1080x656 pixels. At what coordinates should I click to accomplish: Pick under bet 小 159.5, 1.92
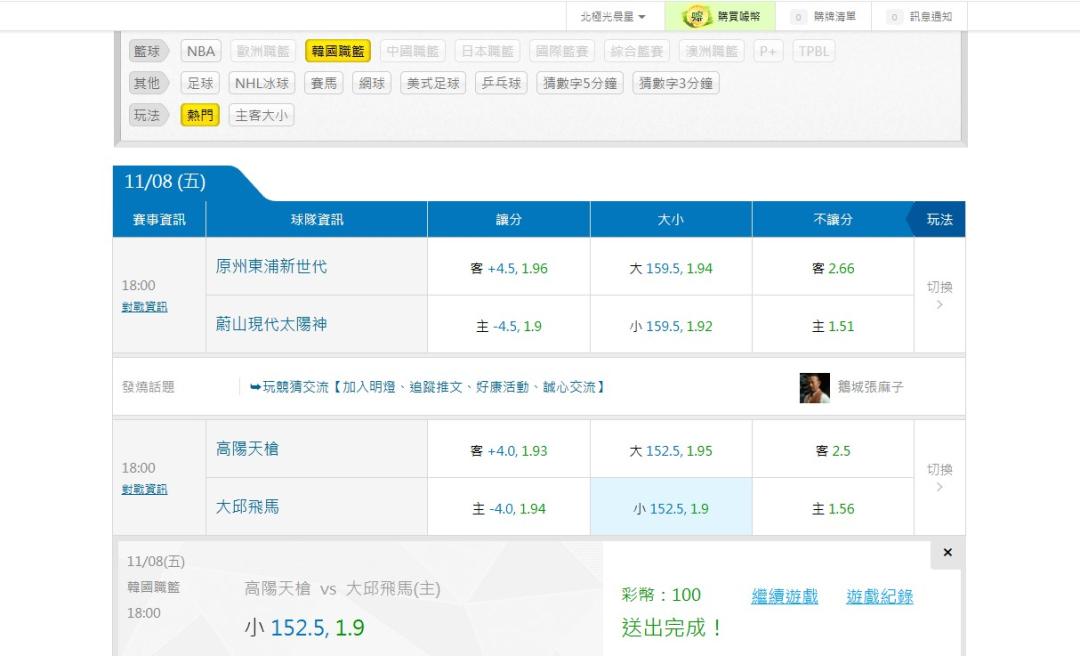coord(671,326)
